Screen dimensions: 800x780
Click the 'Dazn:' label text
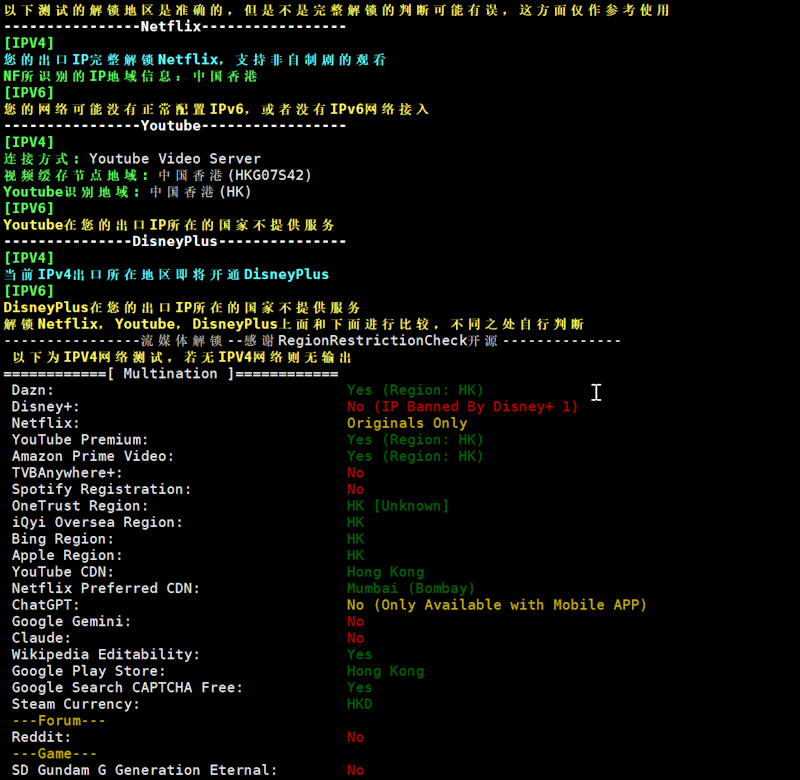pos(33,390)
